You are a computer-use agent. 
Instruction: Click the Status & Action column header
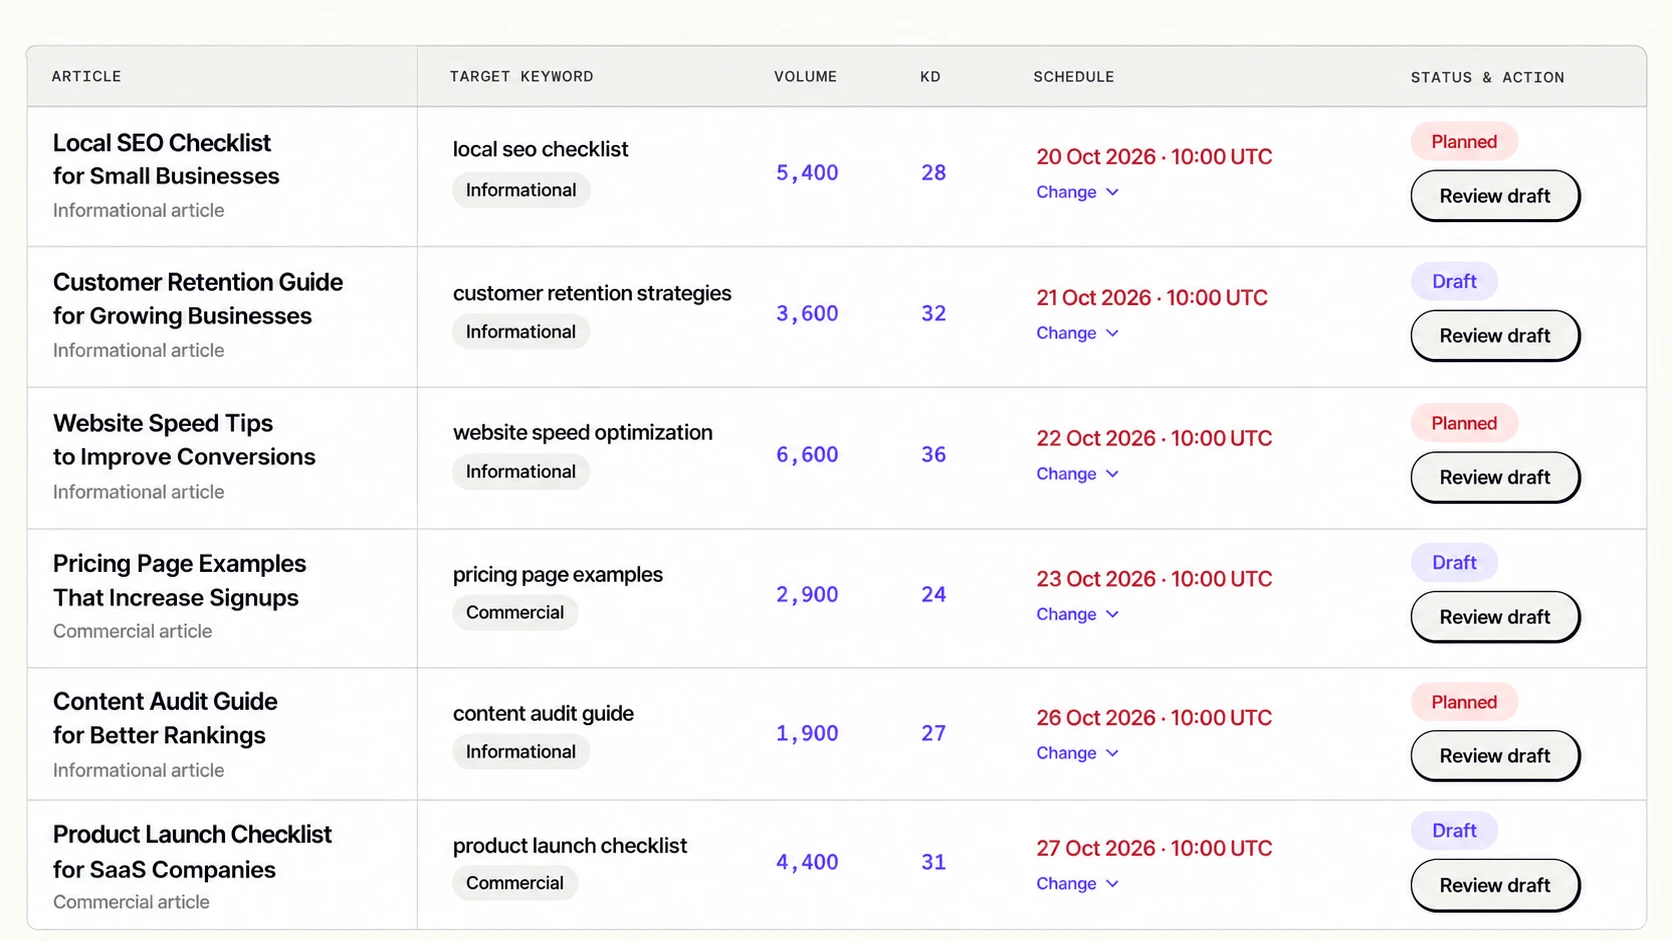(1487, 77)
